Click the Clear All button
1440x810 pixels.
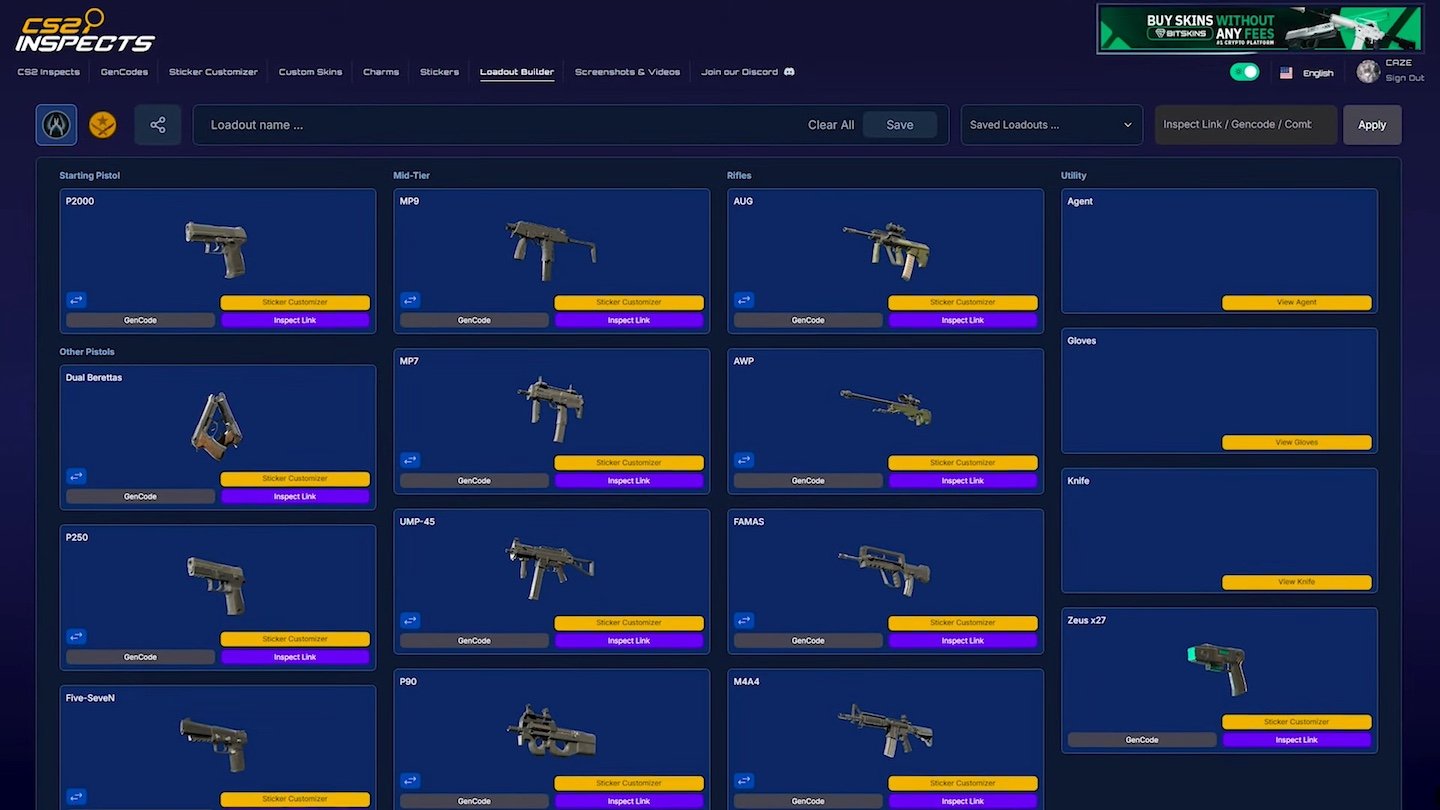[x=831, y=125]
